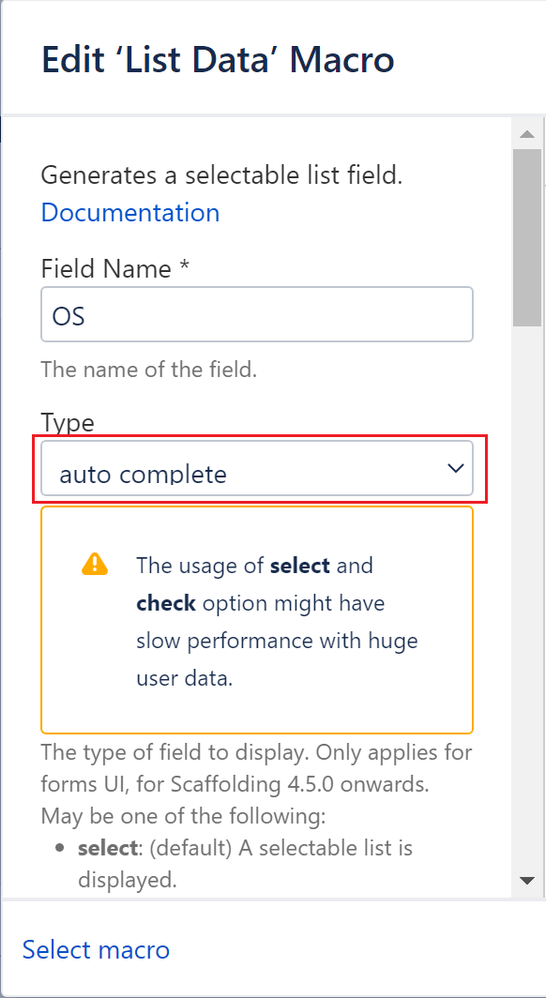Click the chevron arrow on Type dropdown
Screen dimensions: 546x998
[x=455, y=468]
